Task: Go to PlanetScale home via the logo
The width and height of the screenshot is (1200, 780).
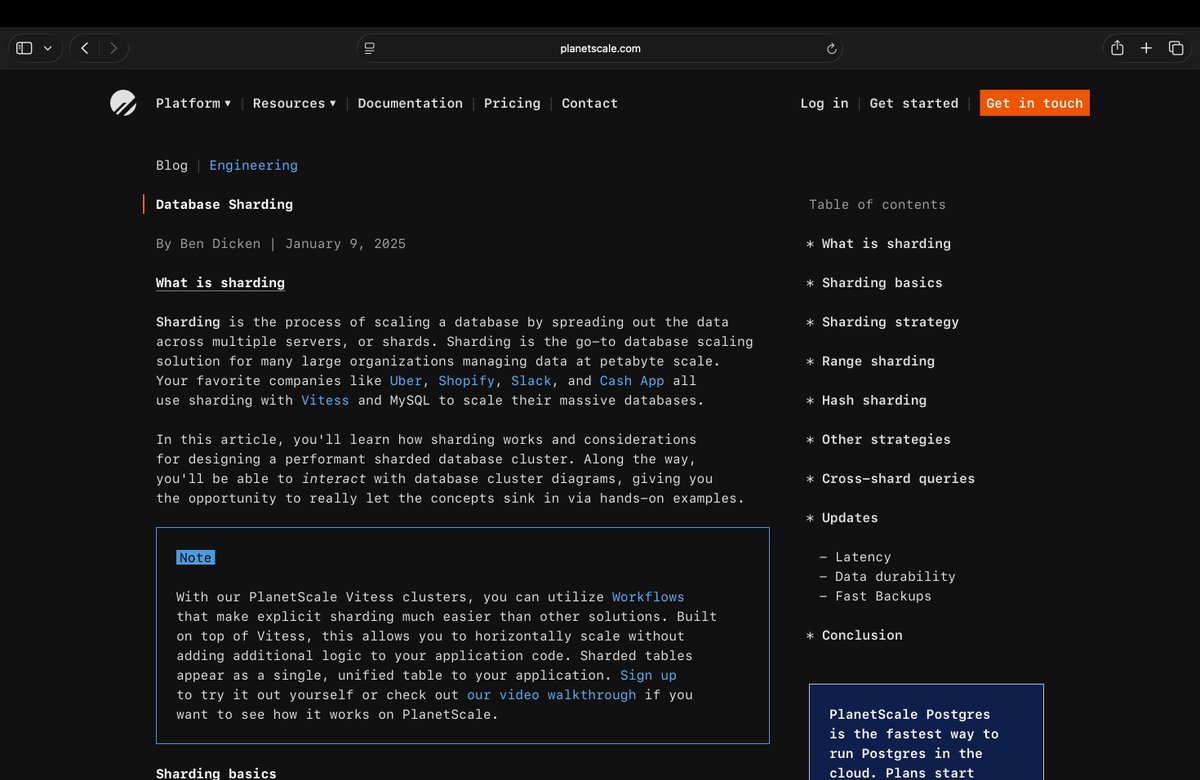Action: pyautogui.click(x=123, y=103)
